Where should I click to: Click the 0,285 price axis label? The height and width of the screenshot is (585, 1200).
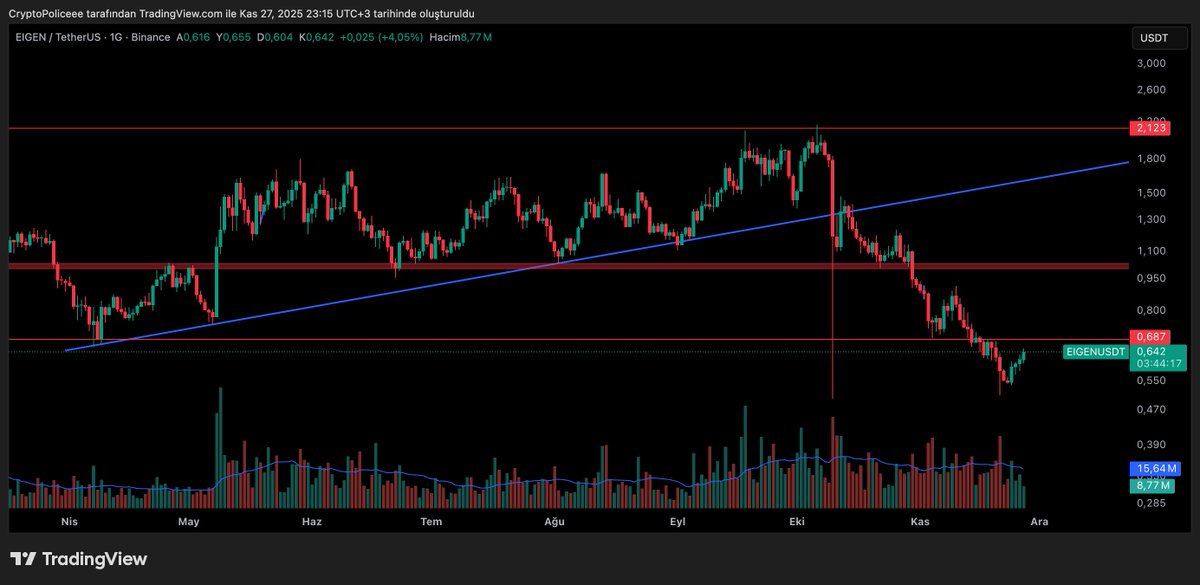(1152, 504)
